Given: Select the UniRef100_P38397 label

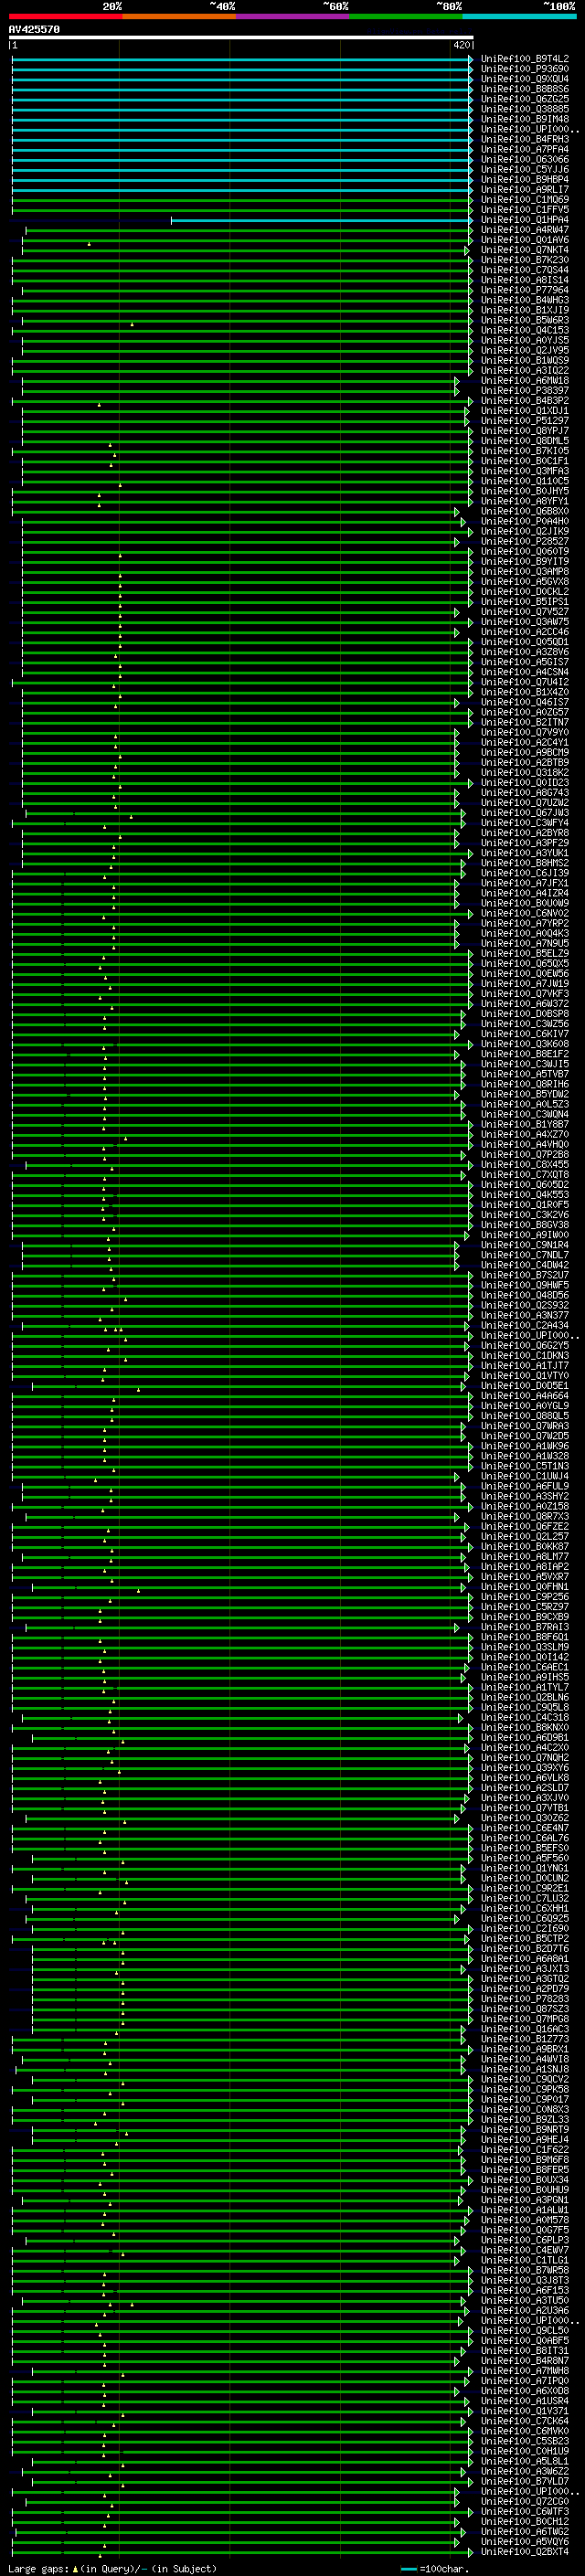Looking at the screenshot, I should coord(525,390).
